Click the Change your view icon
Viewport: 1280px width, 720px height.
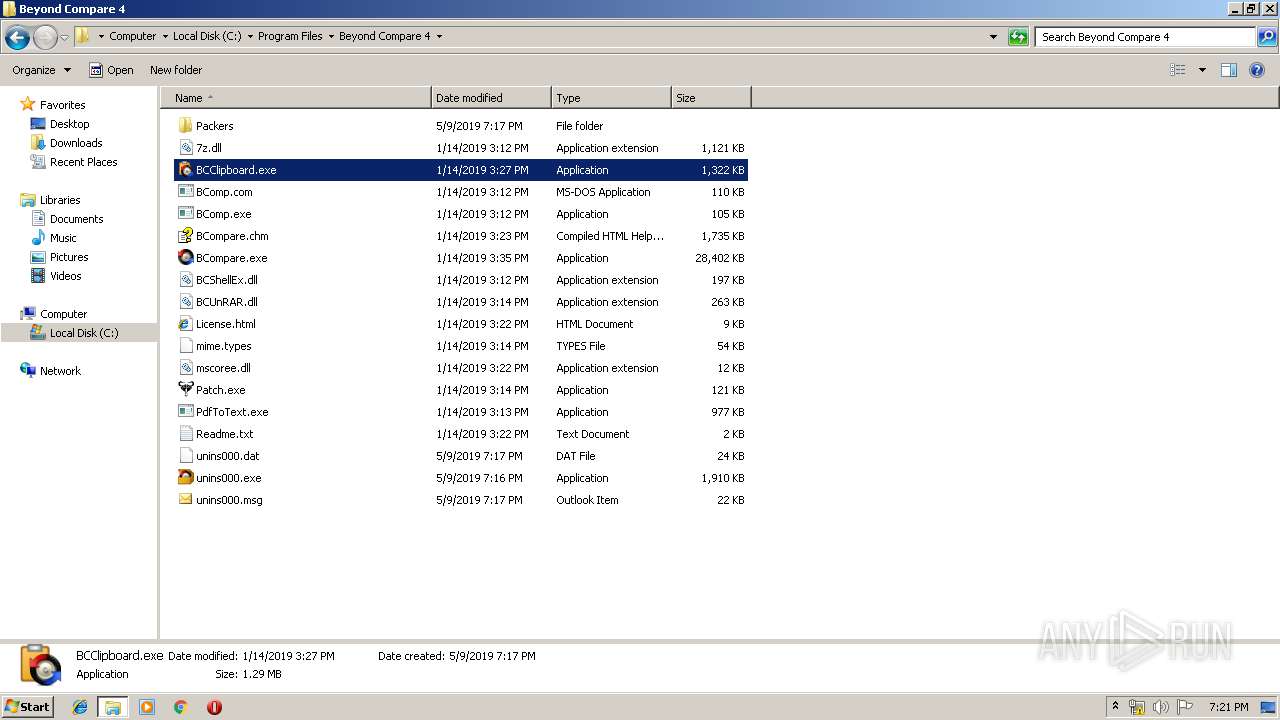(x=1178, y=70)
